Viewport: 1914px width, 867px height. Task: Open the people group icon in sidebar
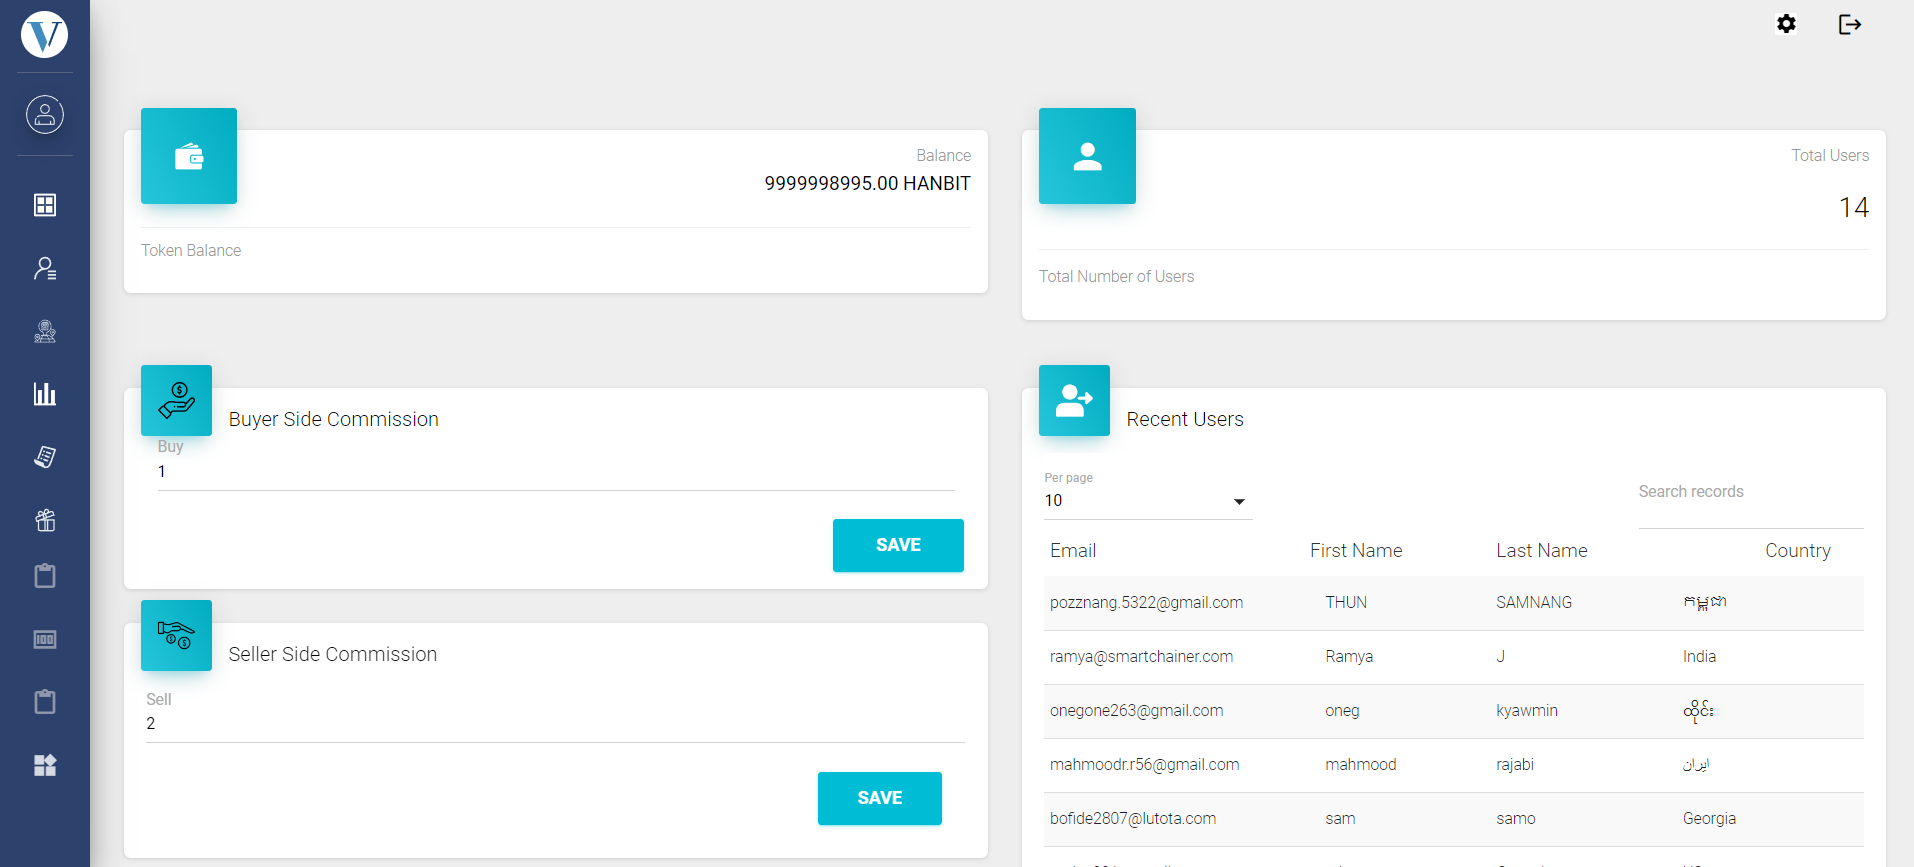pyautogui.click(x=45, y=331)
